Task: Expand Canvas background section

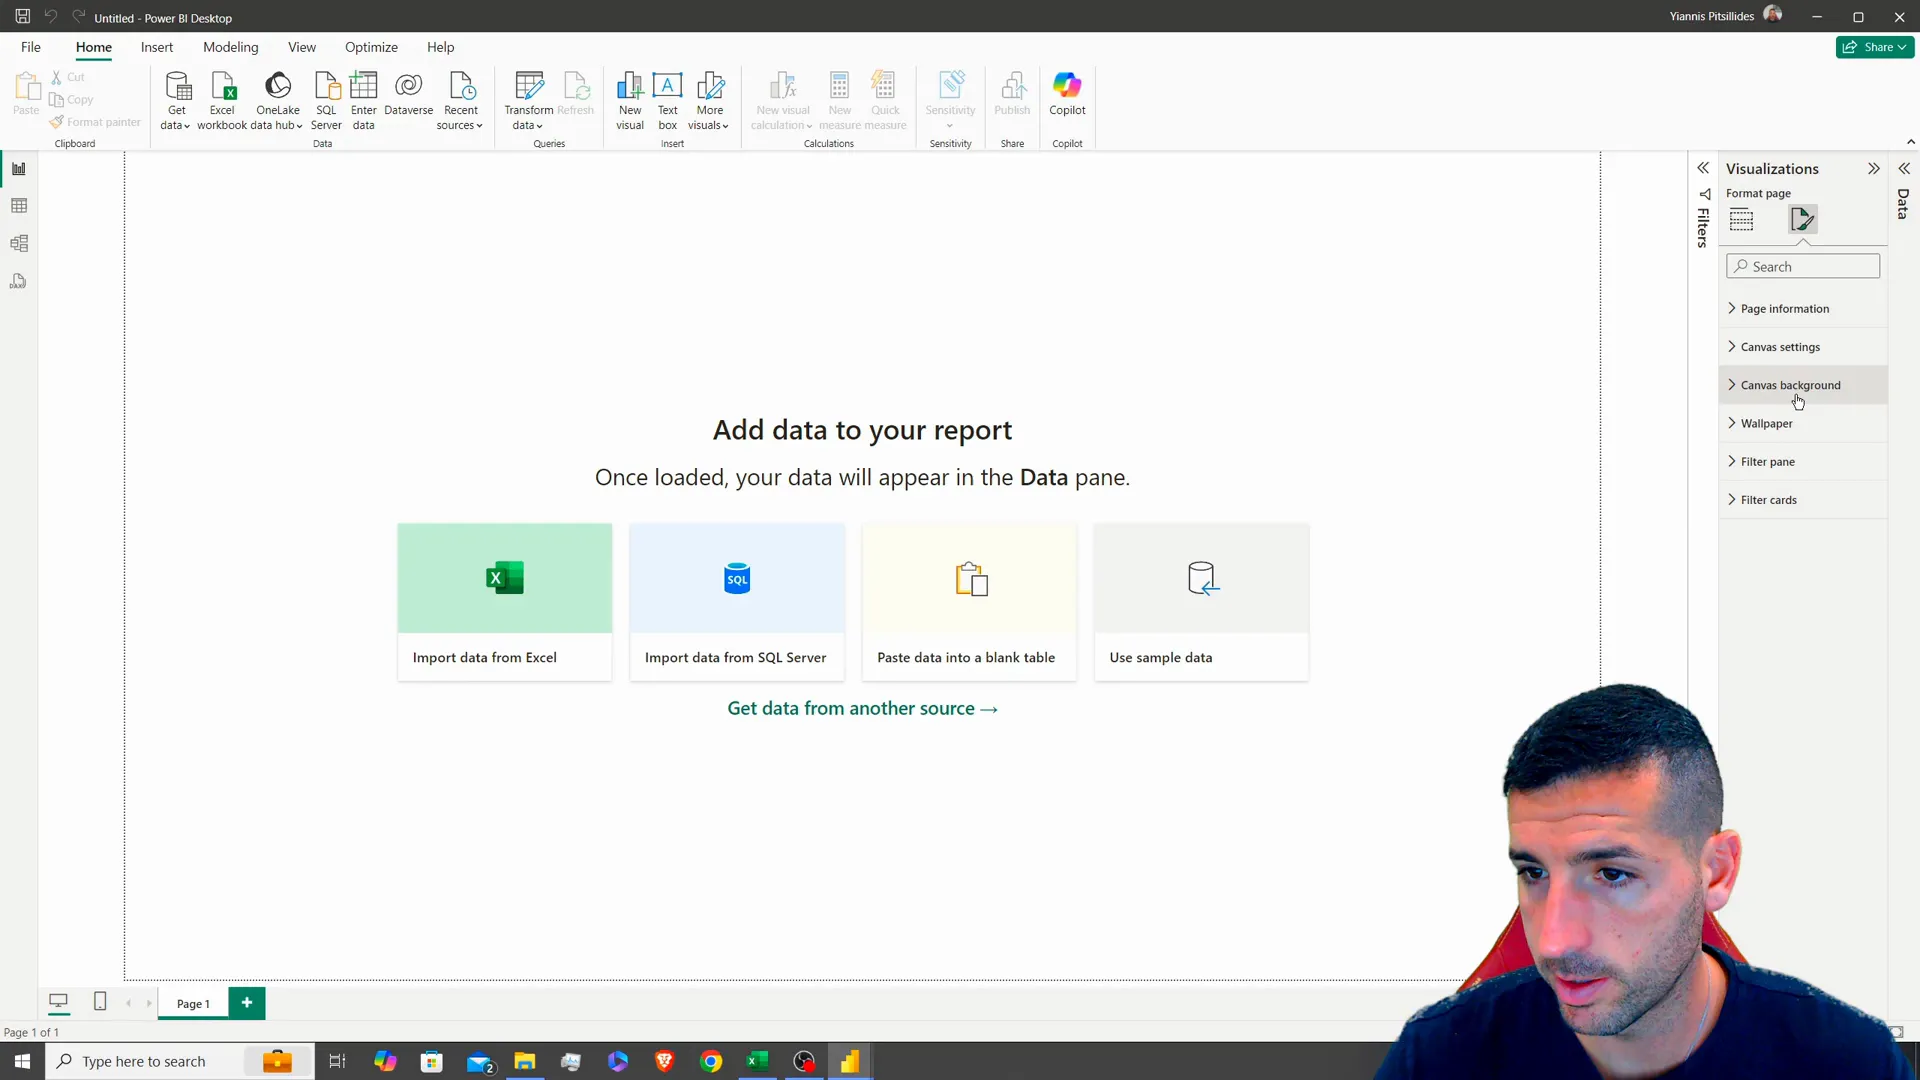Action: [1803, 385]
